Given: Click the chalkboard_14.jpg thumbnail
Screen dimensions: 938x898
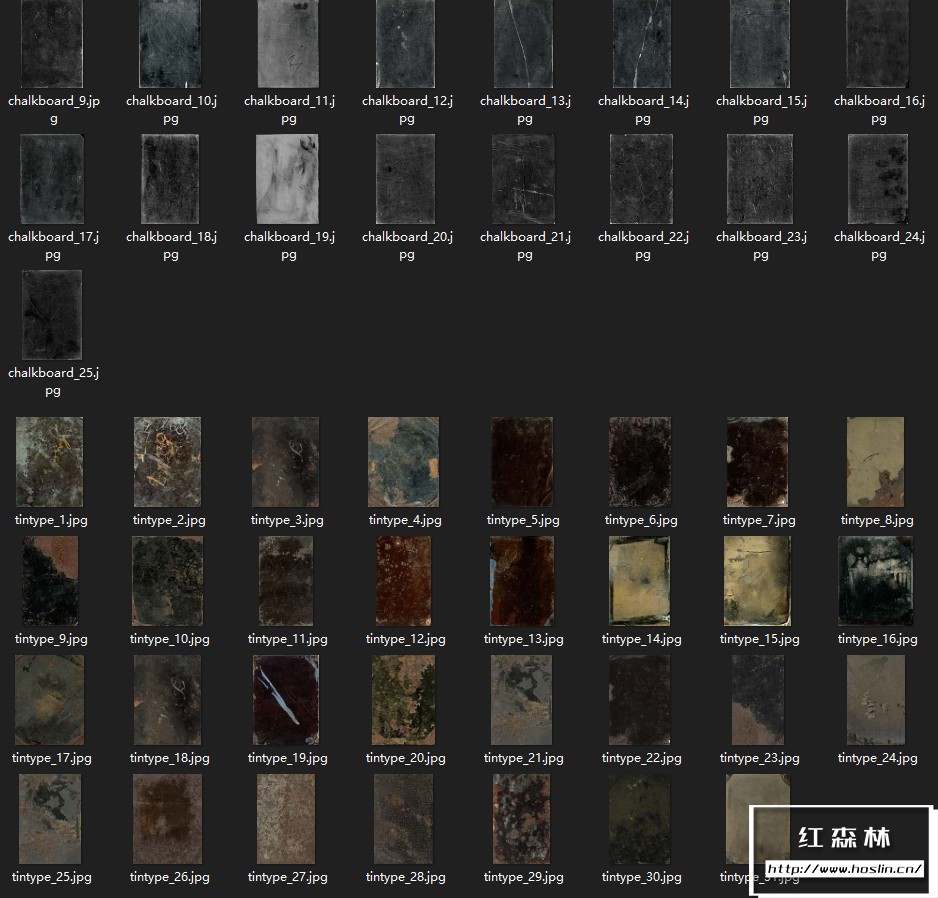Looking at the screenshot, I should coord(641,44).
